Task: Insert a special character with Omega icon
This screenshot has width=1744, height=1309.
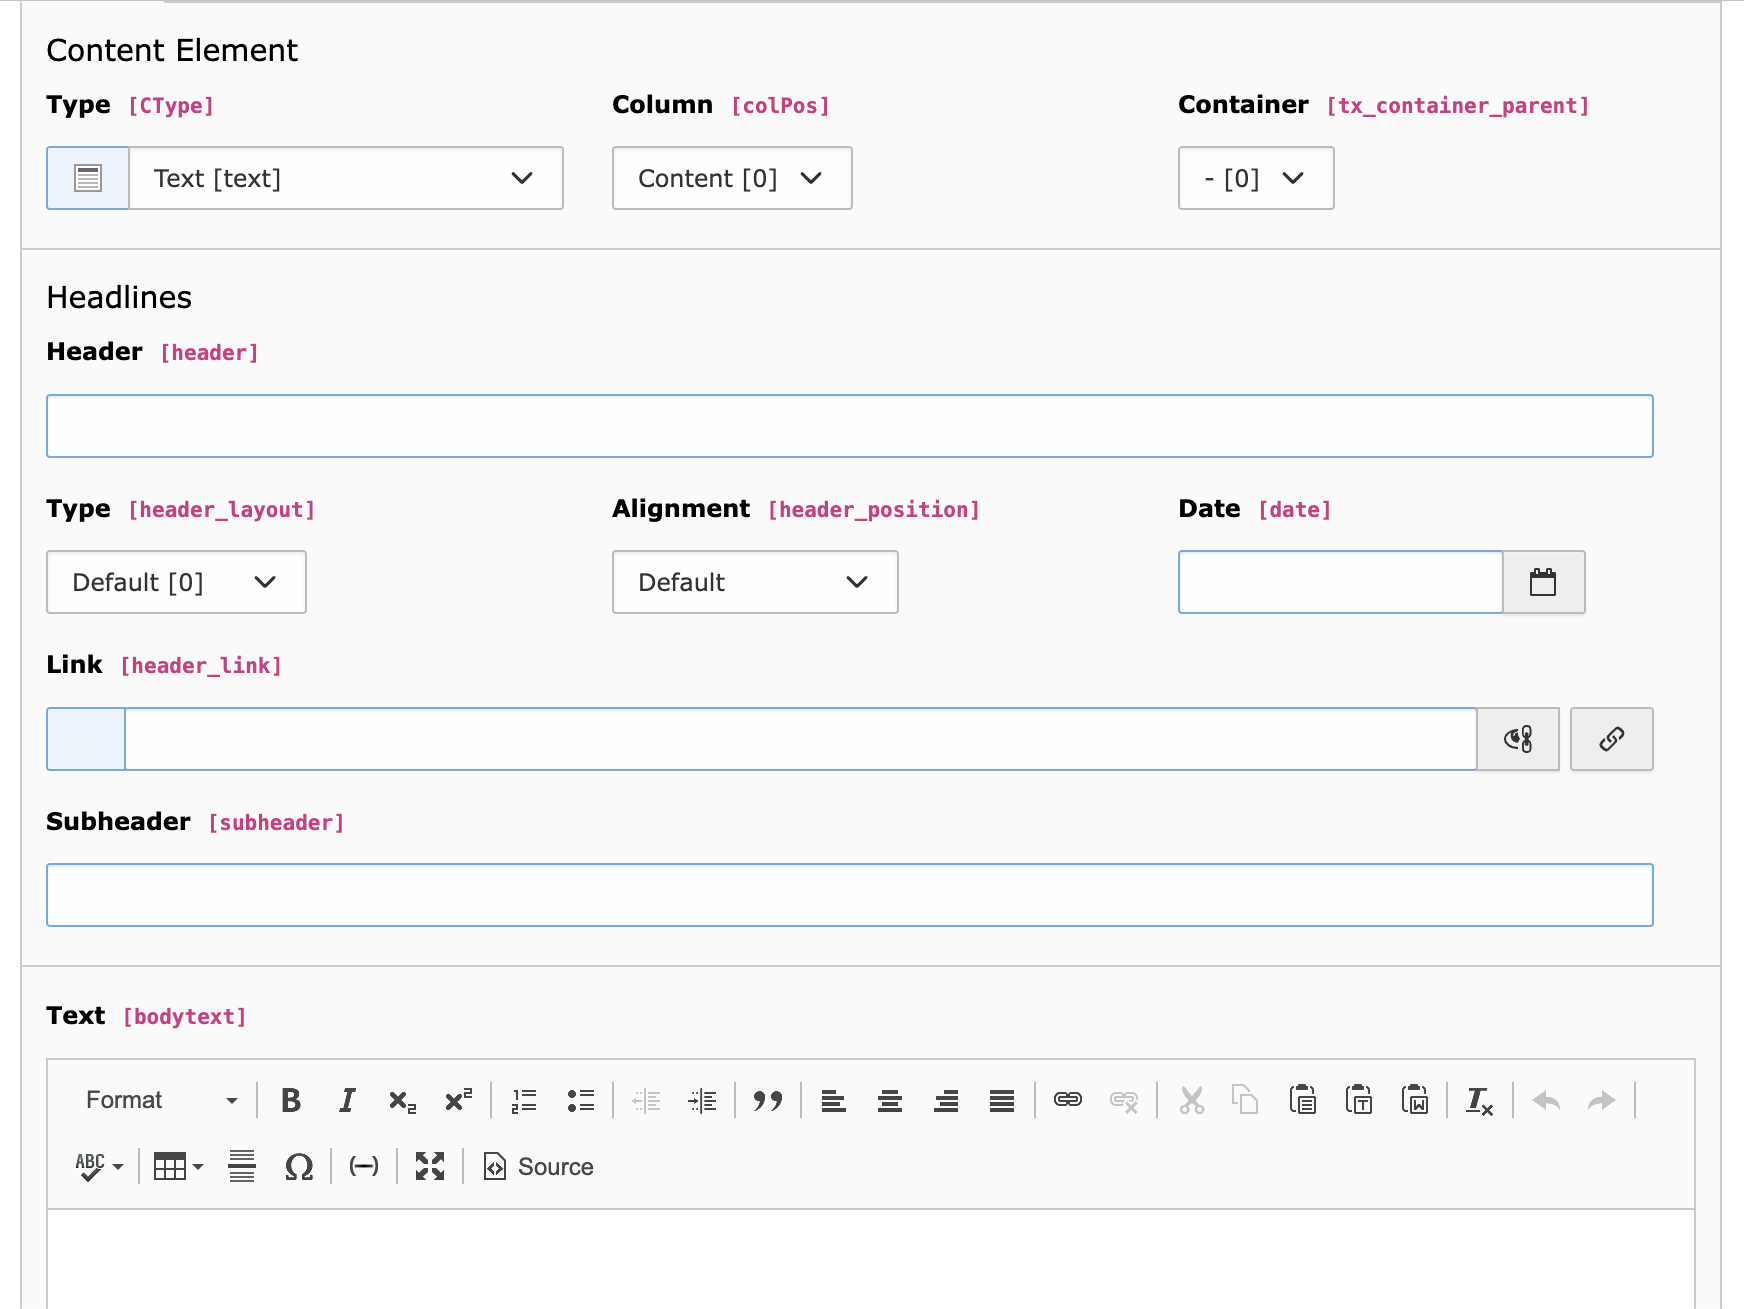Action: [298, 1167]
